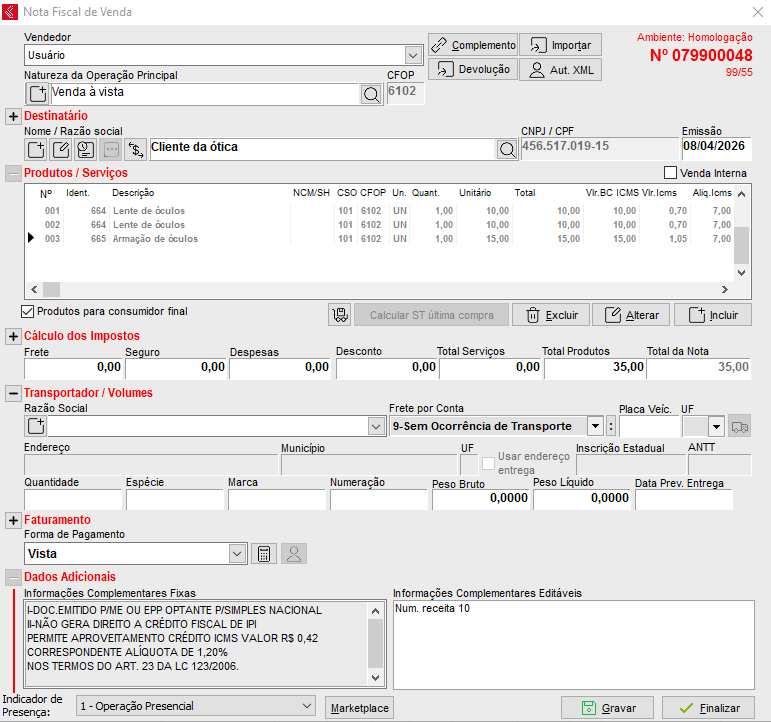The width and height of the screenshot is (771, 722).
Task: Expand the Destinatário section
Action: (x=13, y=117)
